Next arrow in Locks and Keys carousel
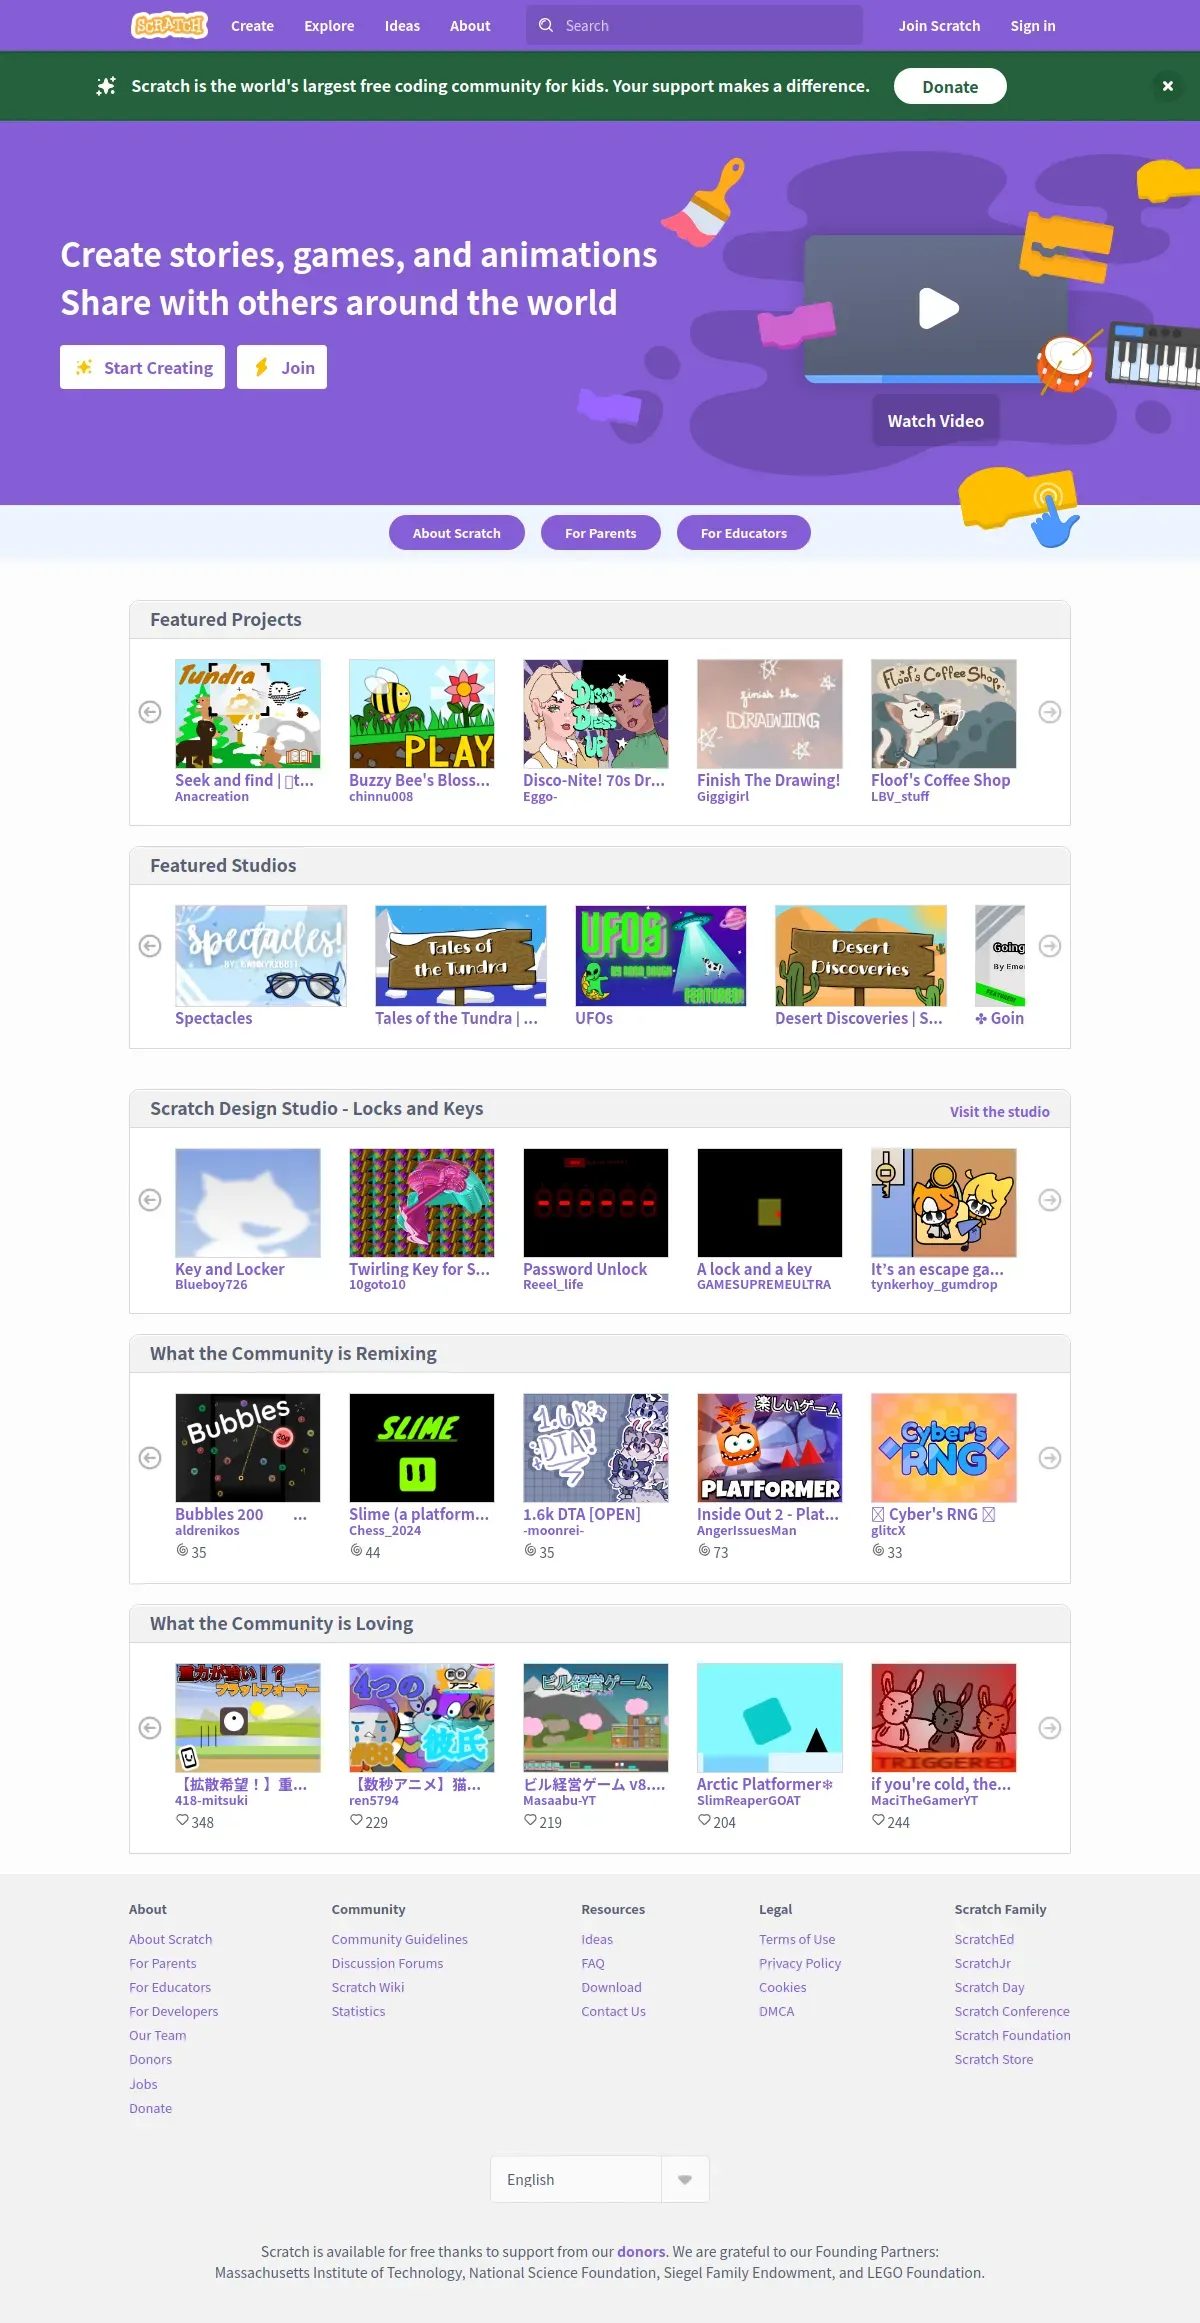This screenshot has width=1200, height=2323. [1050, 1200]
